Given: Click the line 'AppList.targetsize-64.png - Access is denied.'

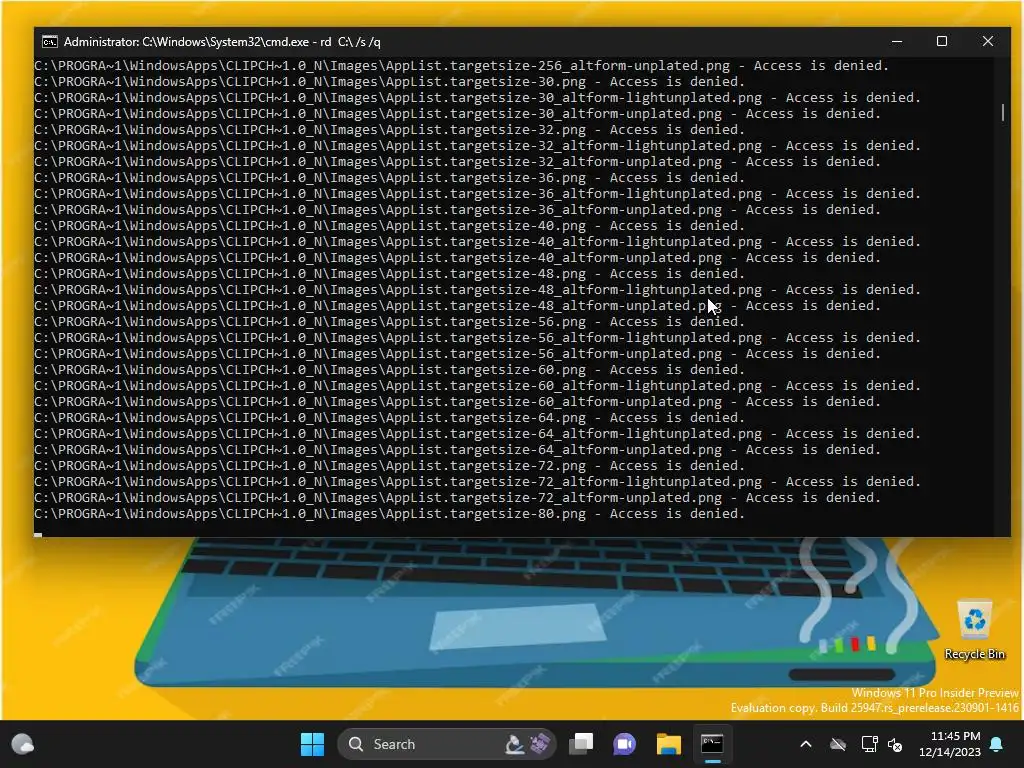Looking at the screenshot, I should pos(389,418).
